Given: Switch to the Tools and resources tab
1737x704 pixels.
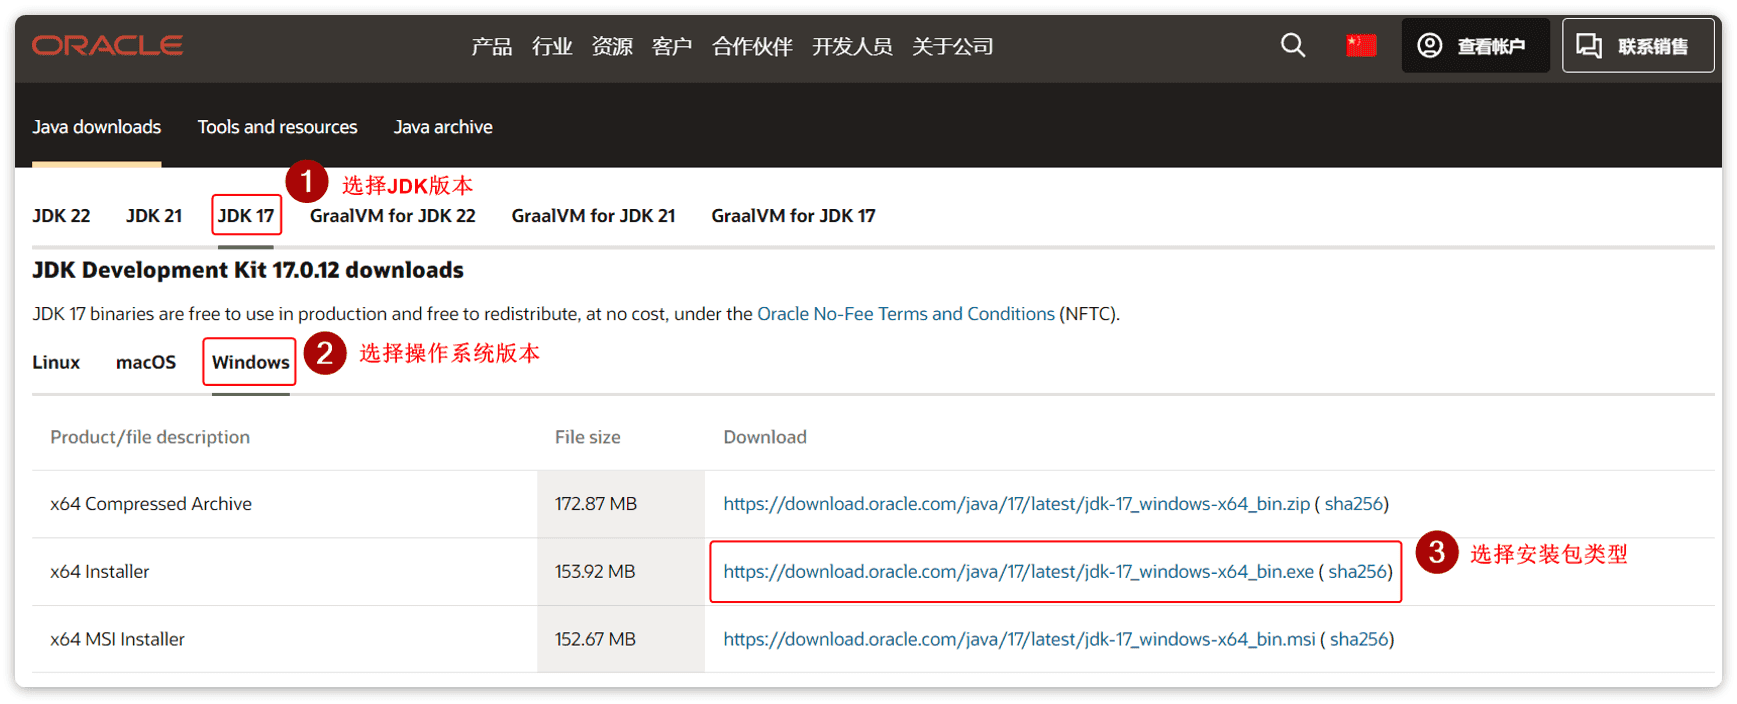Looking at the screenshot, I should tap(277, 127).
